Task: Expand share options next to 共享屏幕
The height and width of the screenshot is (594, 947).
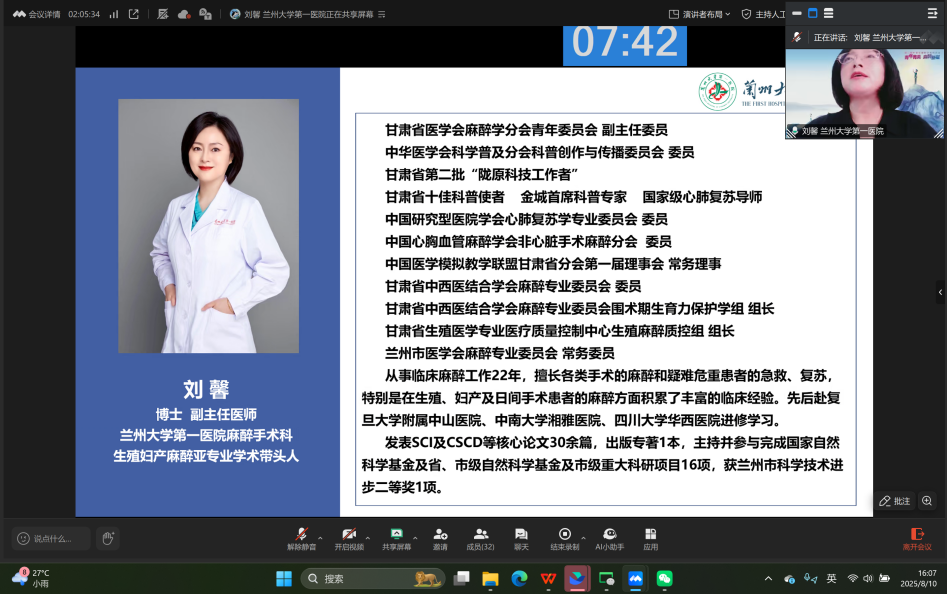Action: 416,537
